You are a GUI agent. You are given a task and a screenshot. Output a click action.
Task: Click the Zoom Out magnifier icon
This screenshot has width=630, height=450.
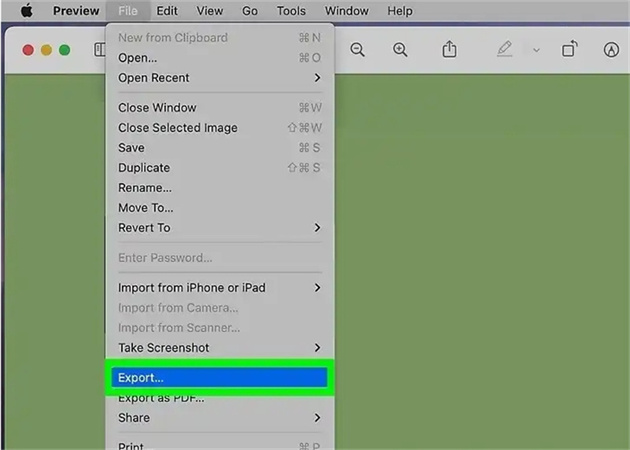357,50
